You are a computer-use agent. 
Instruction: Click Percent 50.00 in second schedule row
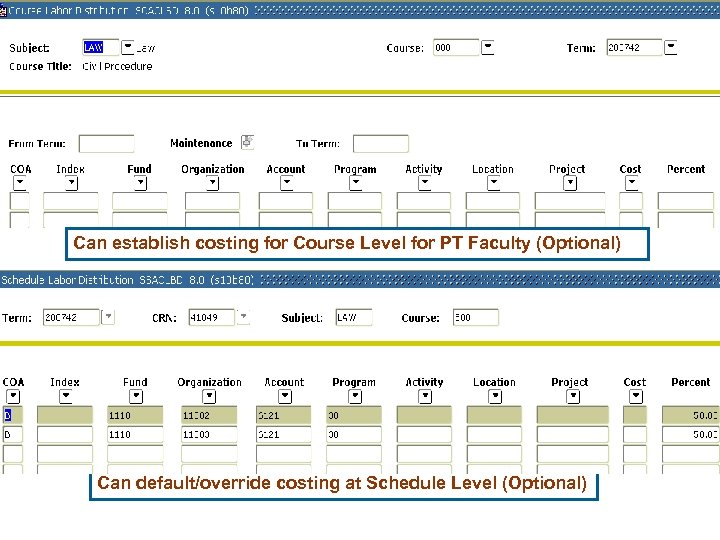[690, 434]
